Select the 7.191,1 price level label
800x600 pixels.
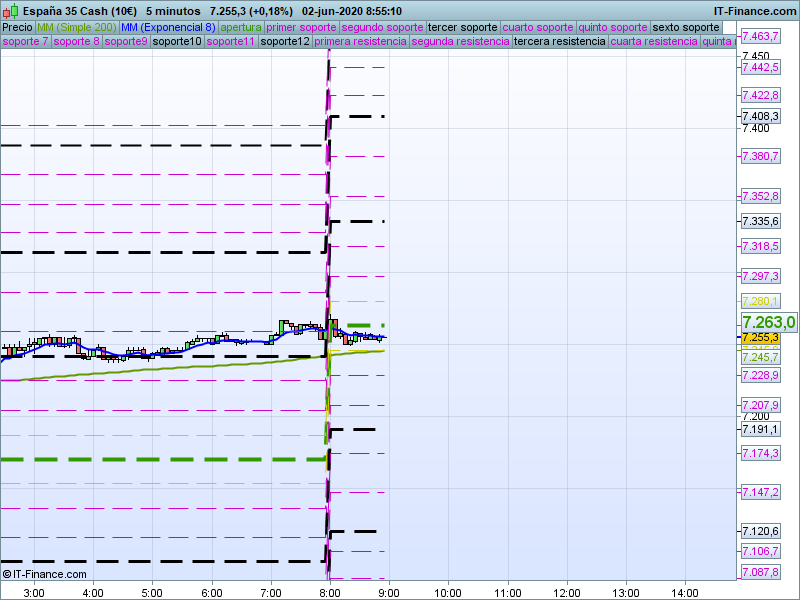(x=759, y=429)
